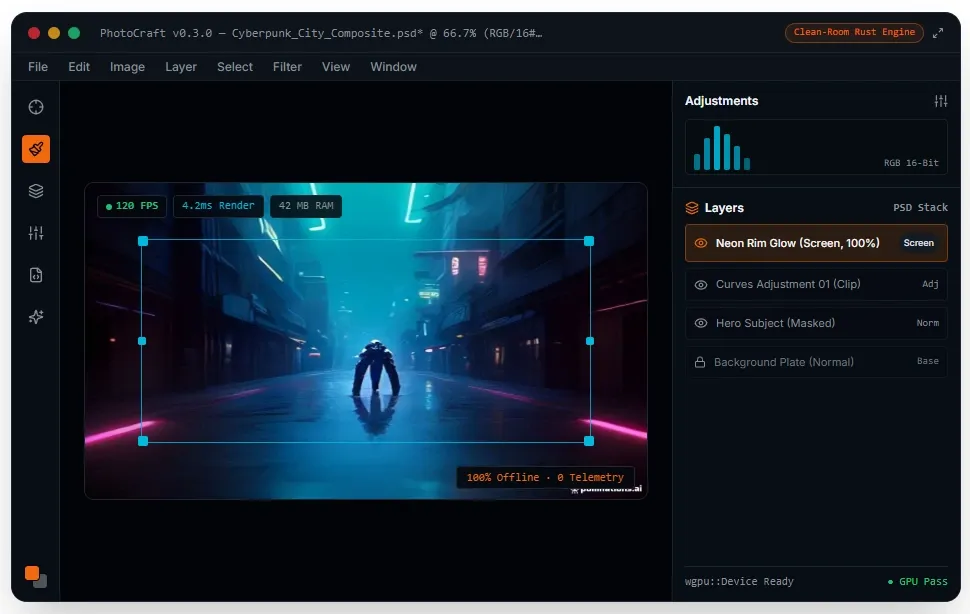
Task: Open the Layers tool in left sidebar
Action: pos(36,191)
